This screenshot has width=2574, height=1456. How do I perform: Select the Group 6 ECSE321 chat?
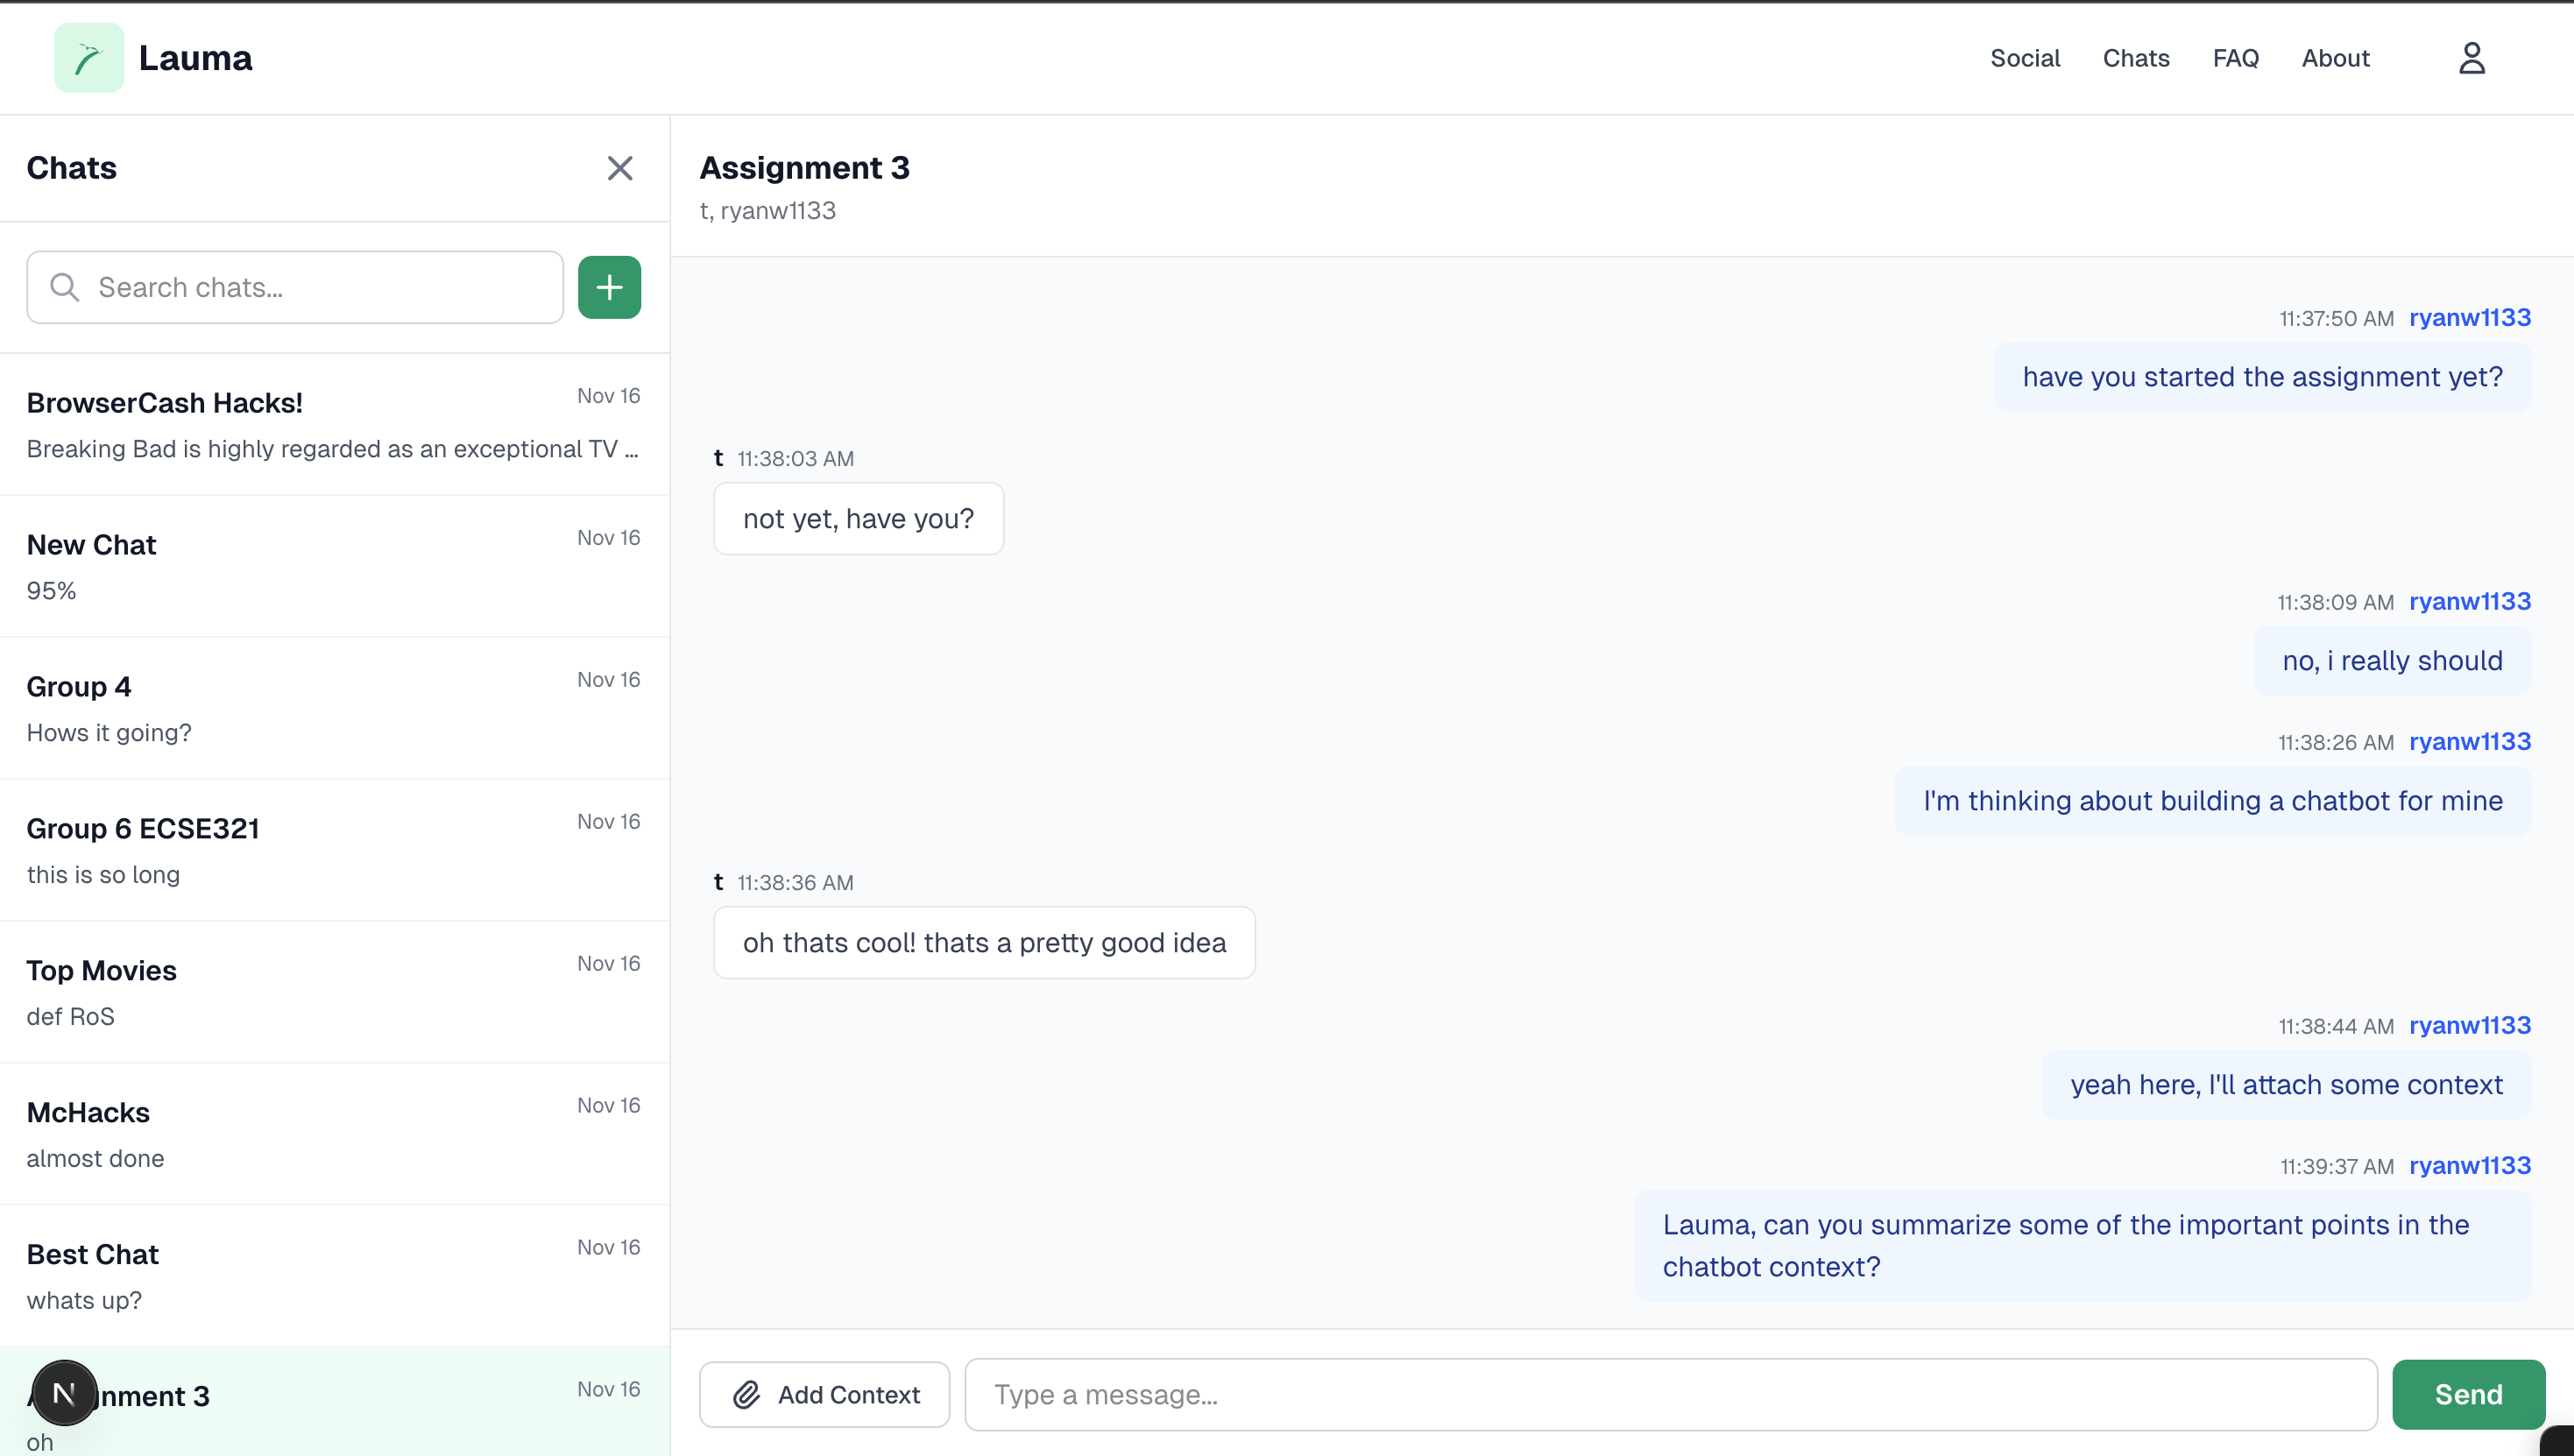click(x=334, y=850)
